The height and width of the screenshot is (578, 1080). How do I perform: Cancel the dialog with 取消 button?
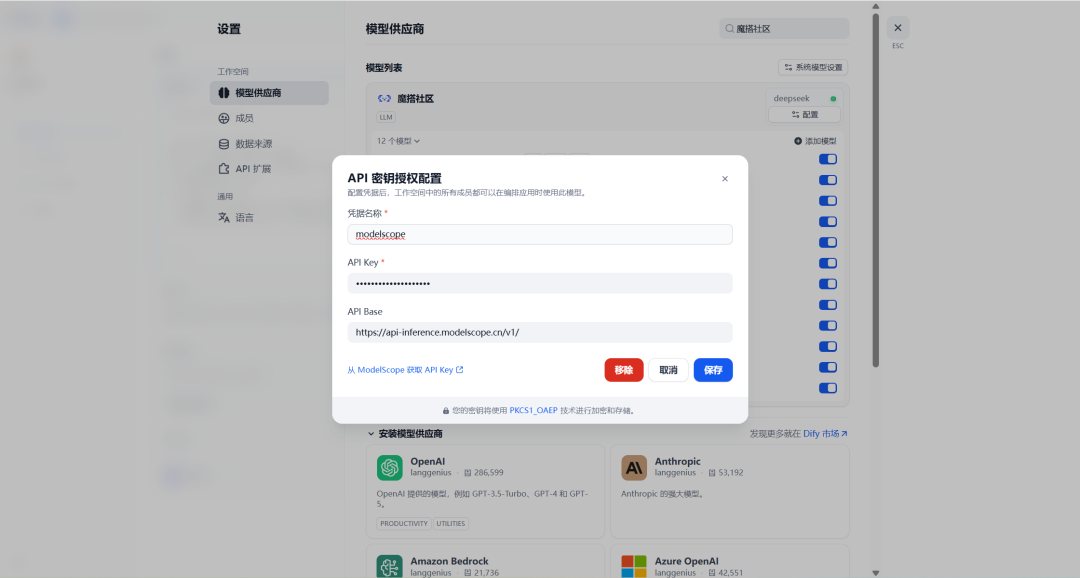coord(668,370)
